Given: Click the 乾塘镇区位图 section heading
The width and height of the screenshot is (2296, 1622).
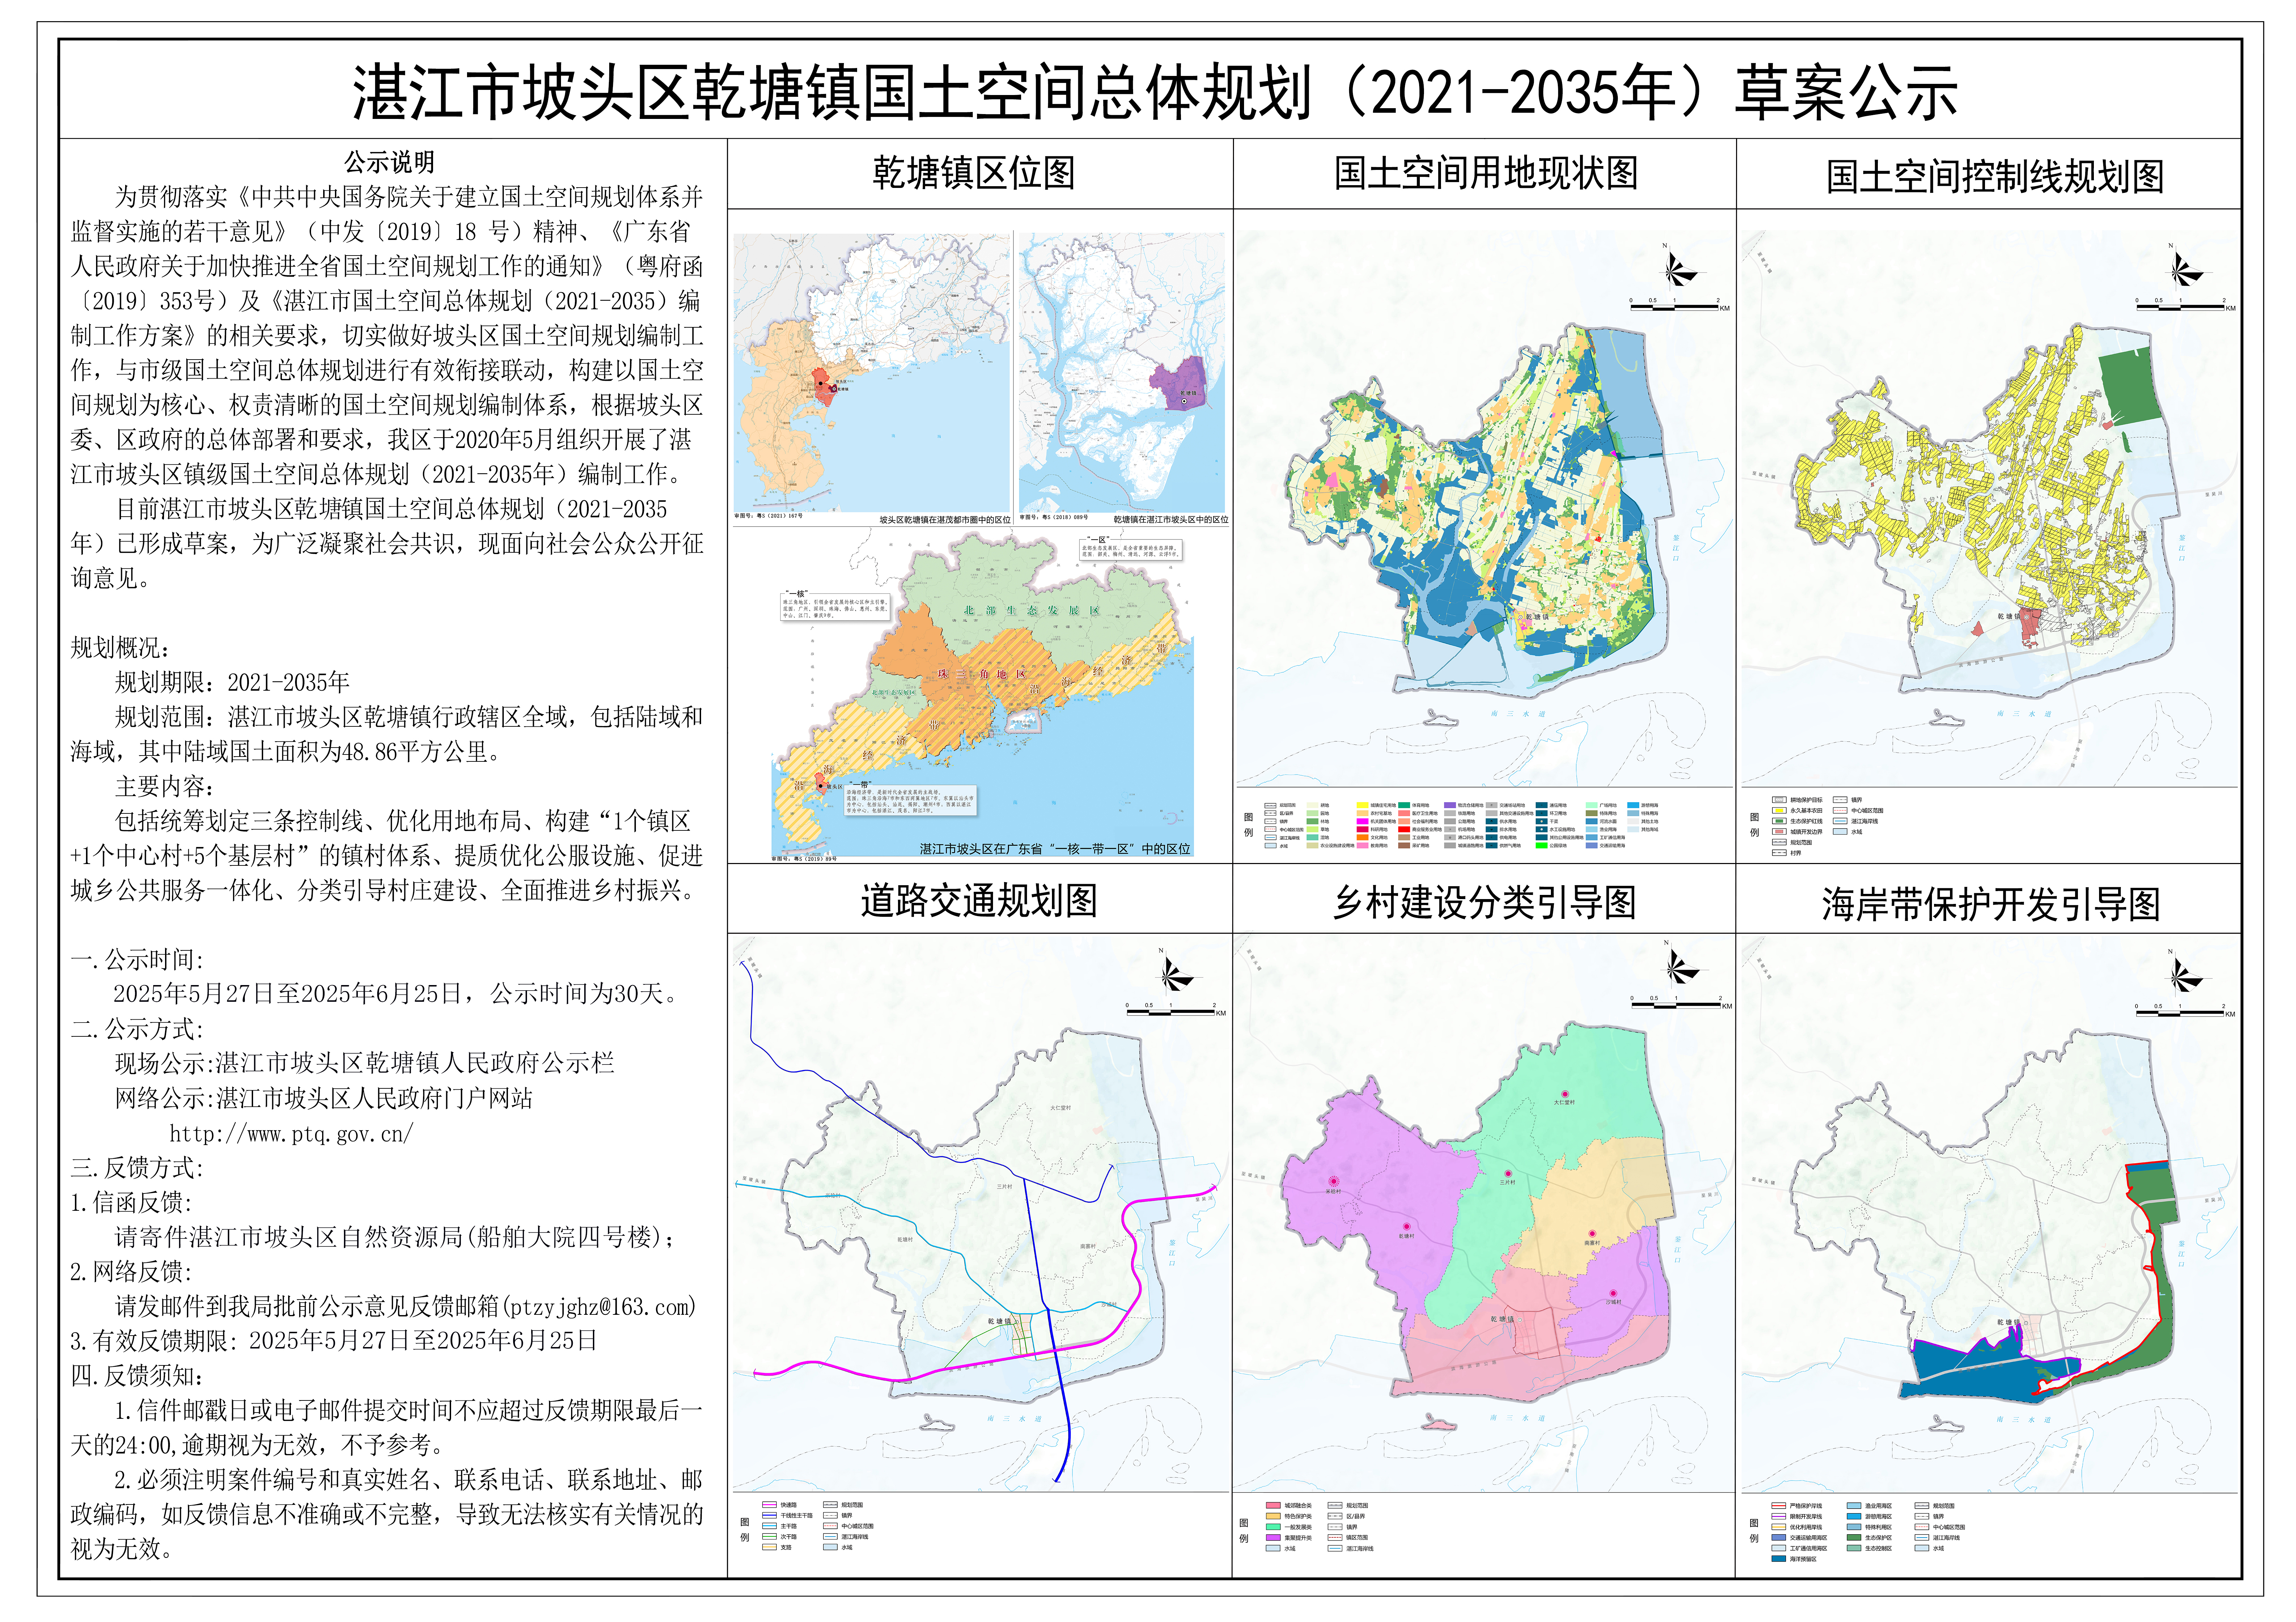Looking at the screenshot, I should coord(974,173).
